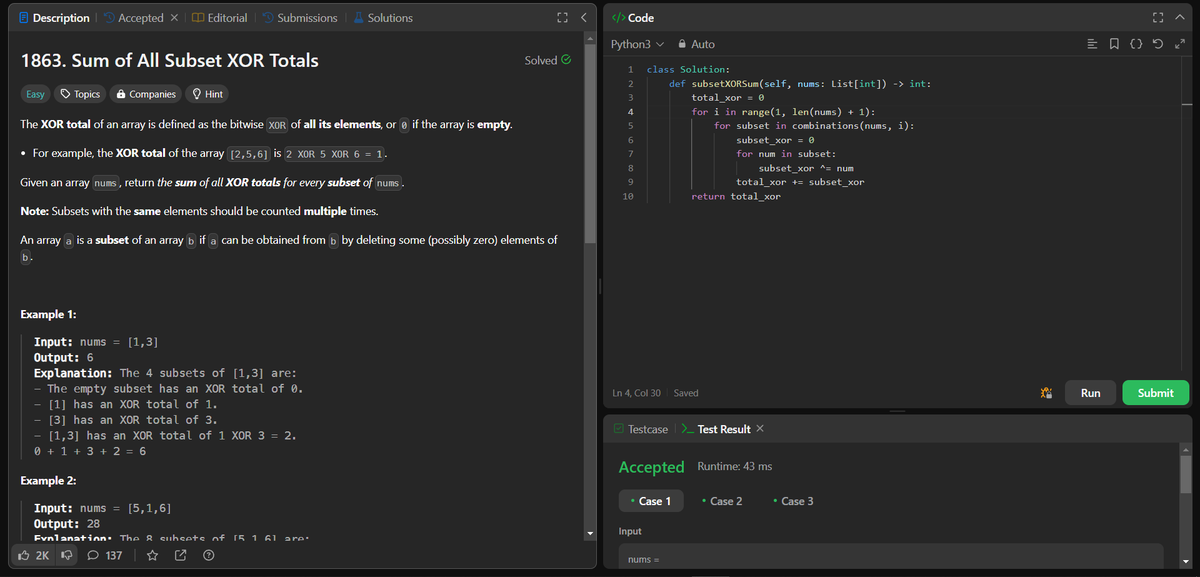Viewport: 1200px width, 577px height.
Task: Maximize the Code panel with fullscreen icon
Action: point(1159,18)
